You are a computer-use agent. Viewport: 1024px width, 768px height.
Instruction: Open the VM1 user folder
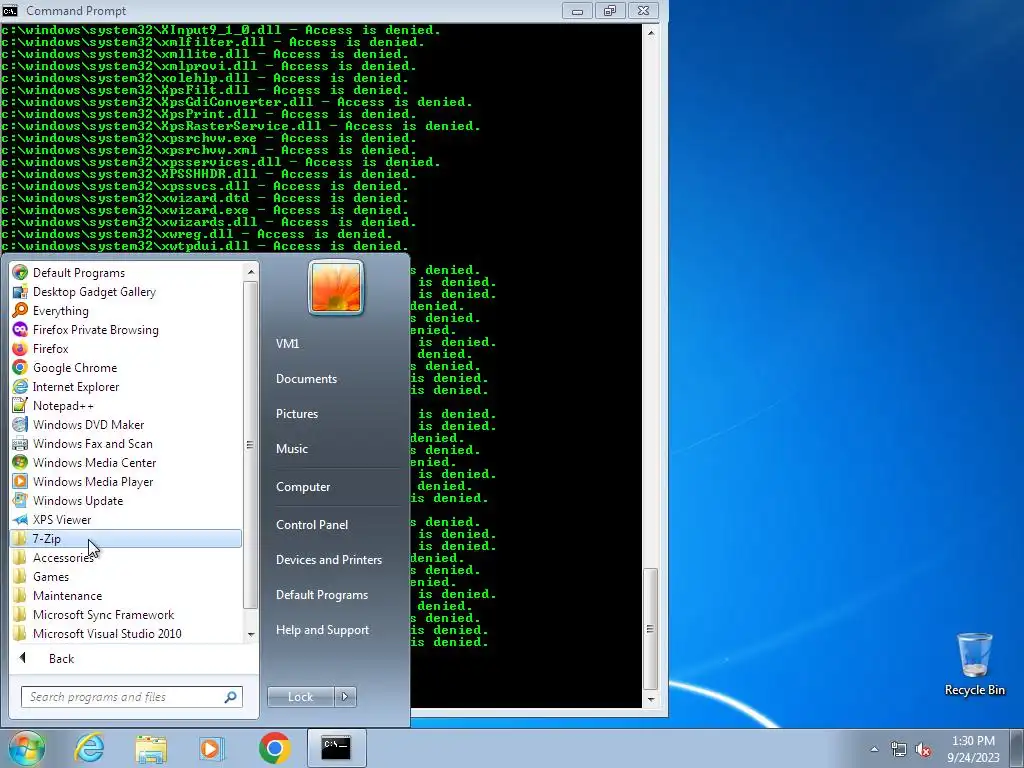tap(287, 344)
